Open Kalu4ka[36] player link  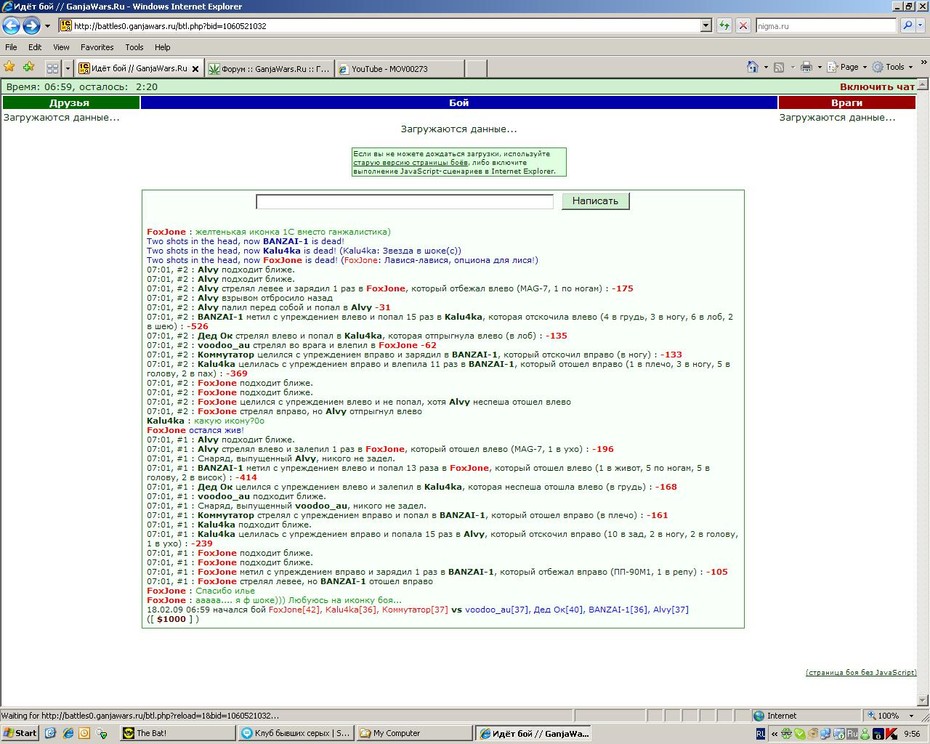point(351,609)
